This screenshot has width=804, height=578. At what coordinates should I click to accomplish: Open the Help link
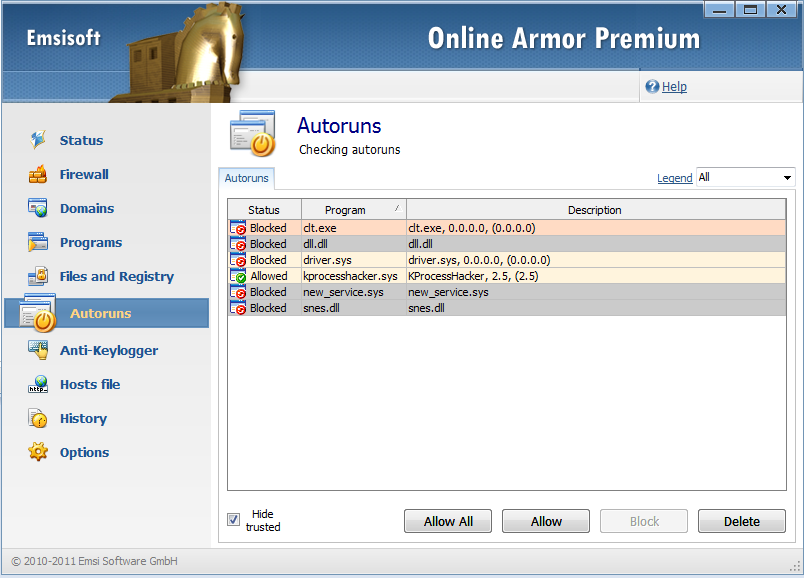[x=674, y=87]
